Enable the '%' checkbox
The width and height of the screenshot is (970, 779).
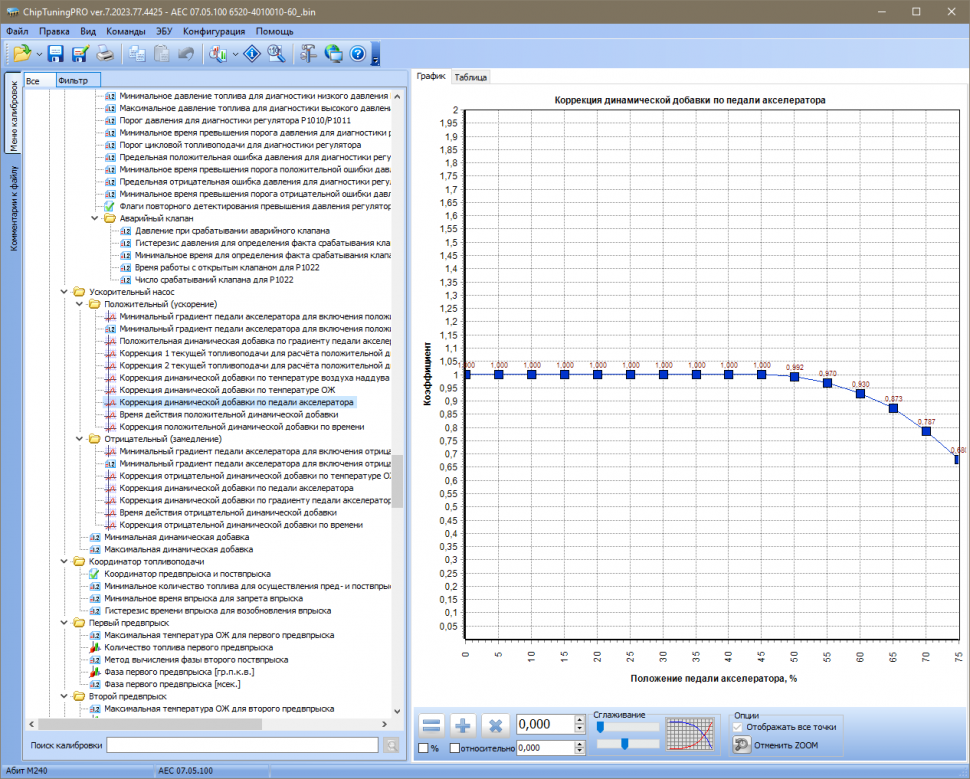click(x=423, y=748)
